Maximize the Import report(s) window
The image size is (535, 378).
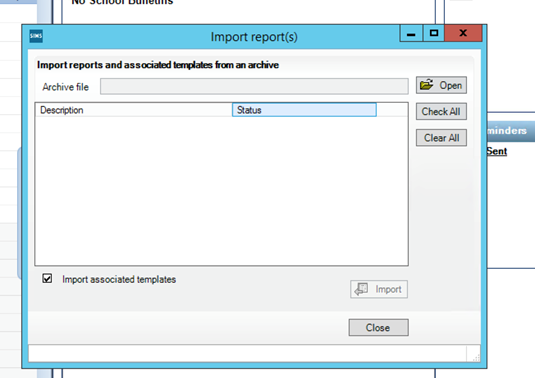click(434, 33)
